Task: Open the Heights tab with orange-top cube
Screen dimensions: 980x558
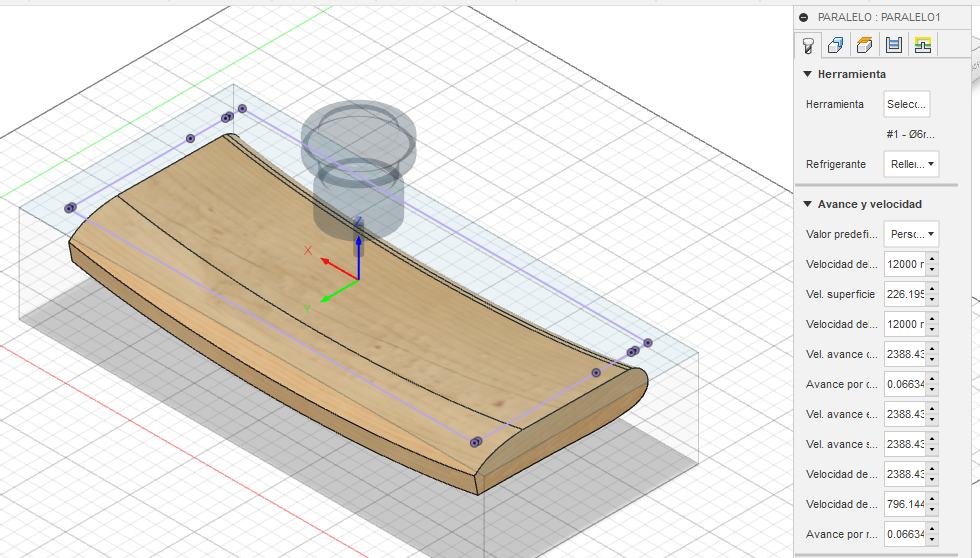Action: (865, 45)
